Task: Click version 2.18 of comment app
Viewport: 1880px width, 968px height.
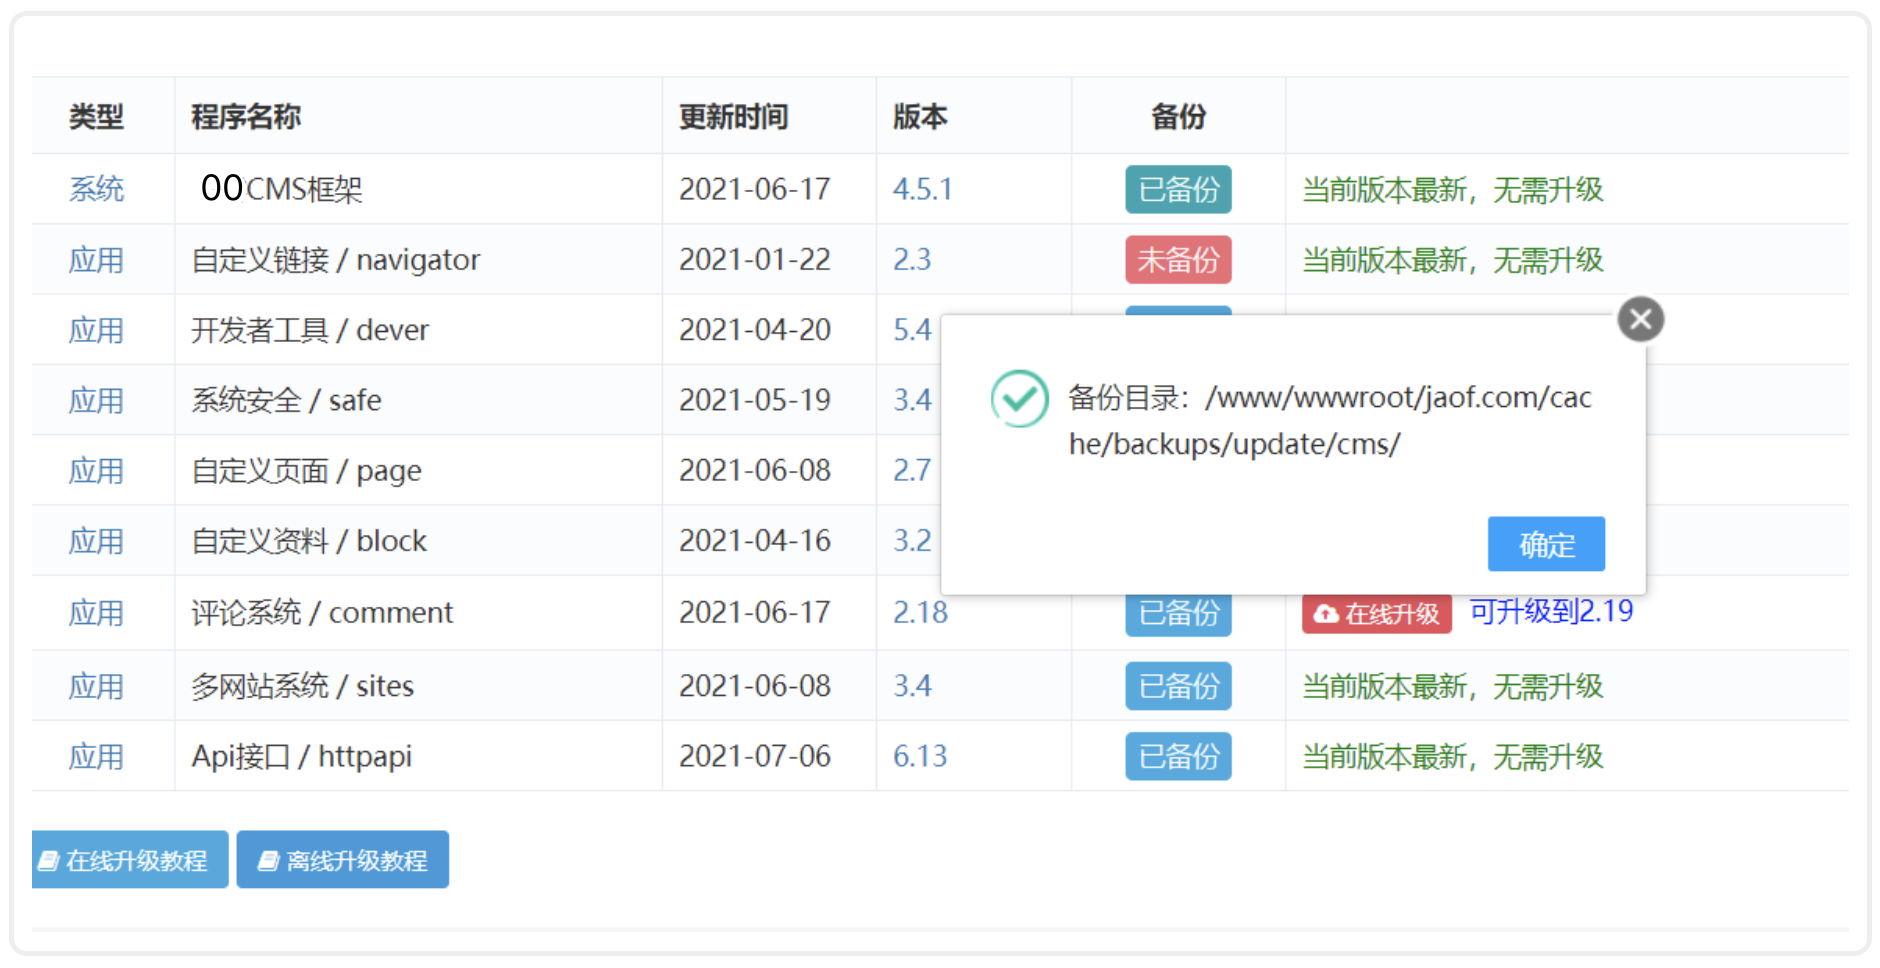Action: point(920,612)
